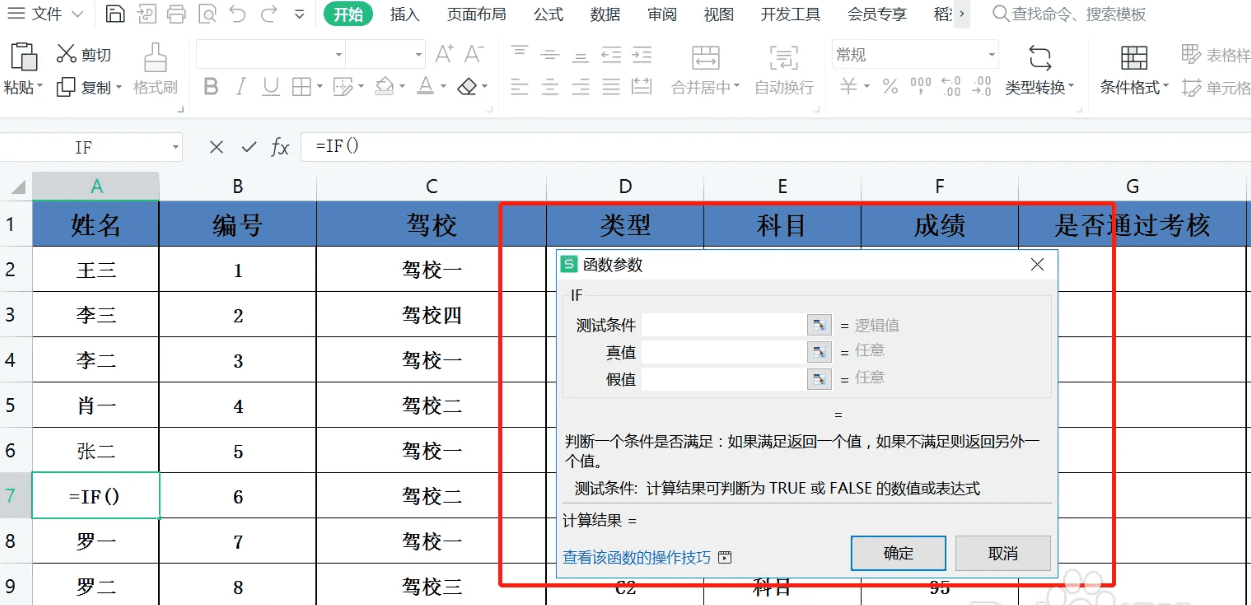
Task: Click the fx insert function icon
Action: tap(278, 147)
